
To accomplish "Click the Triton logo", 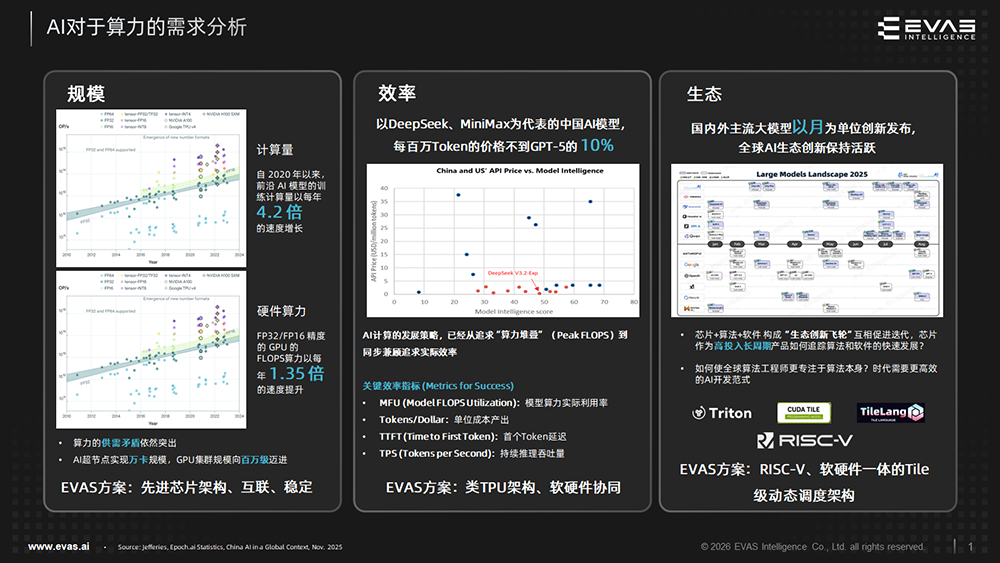I will (722, 413).
